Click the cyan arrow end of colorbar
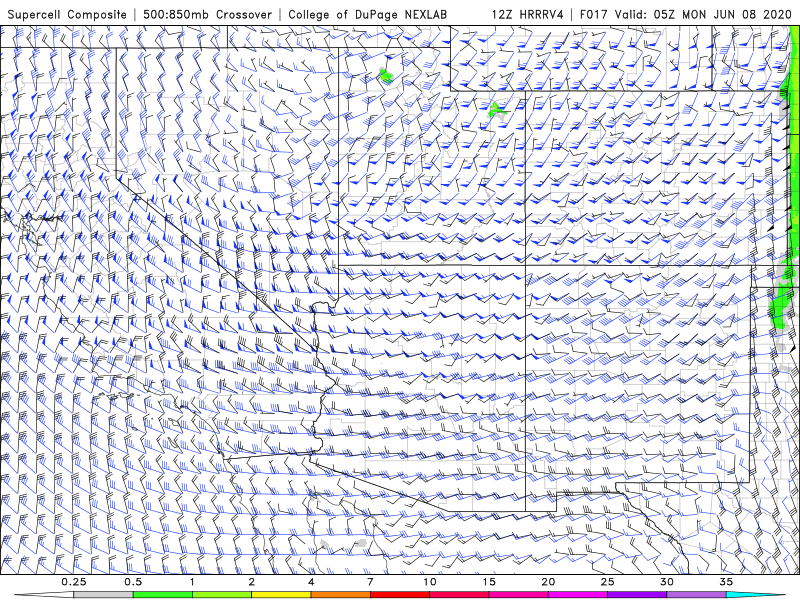Screen dimensions: 800x600 pos(755,595)
